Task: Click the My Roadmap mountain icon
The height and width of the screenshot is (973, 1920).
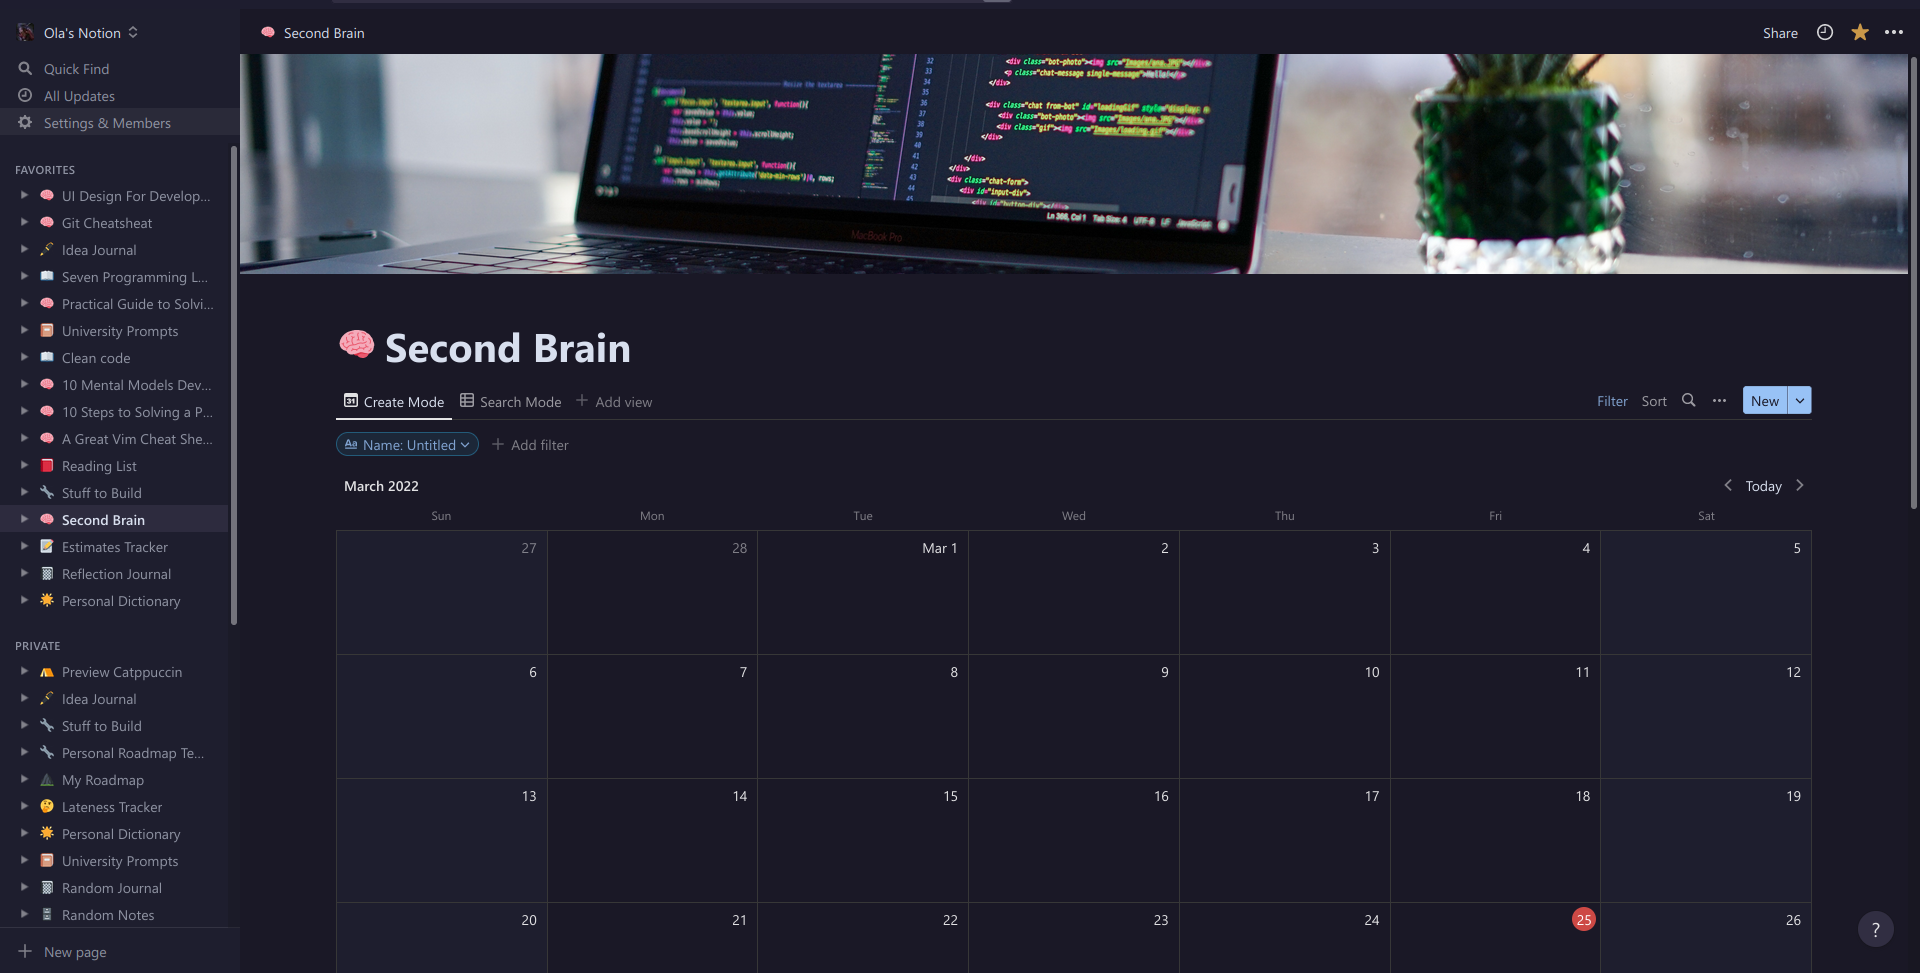Action: (x=47, y=779)
